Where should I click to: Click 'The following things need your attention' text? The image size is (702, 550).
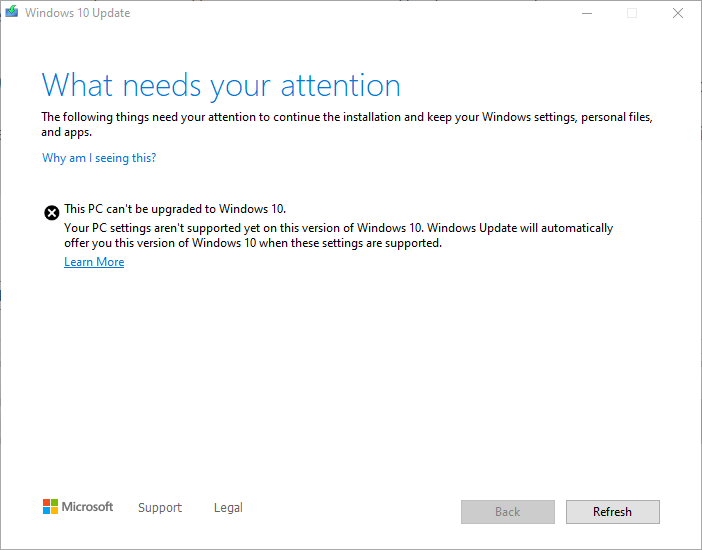pos(347,124)
